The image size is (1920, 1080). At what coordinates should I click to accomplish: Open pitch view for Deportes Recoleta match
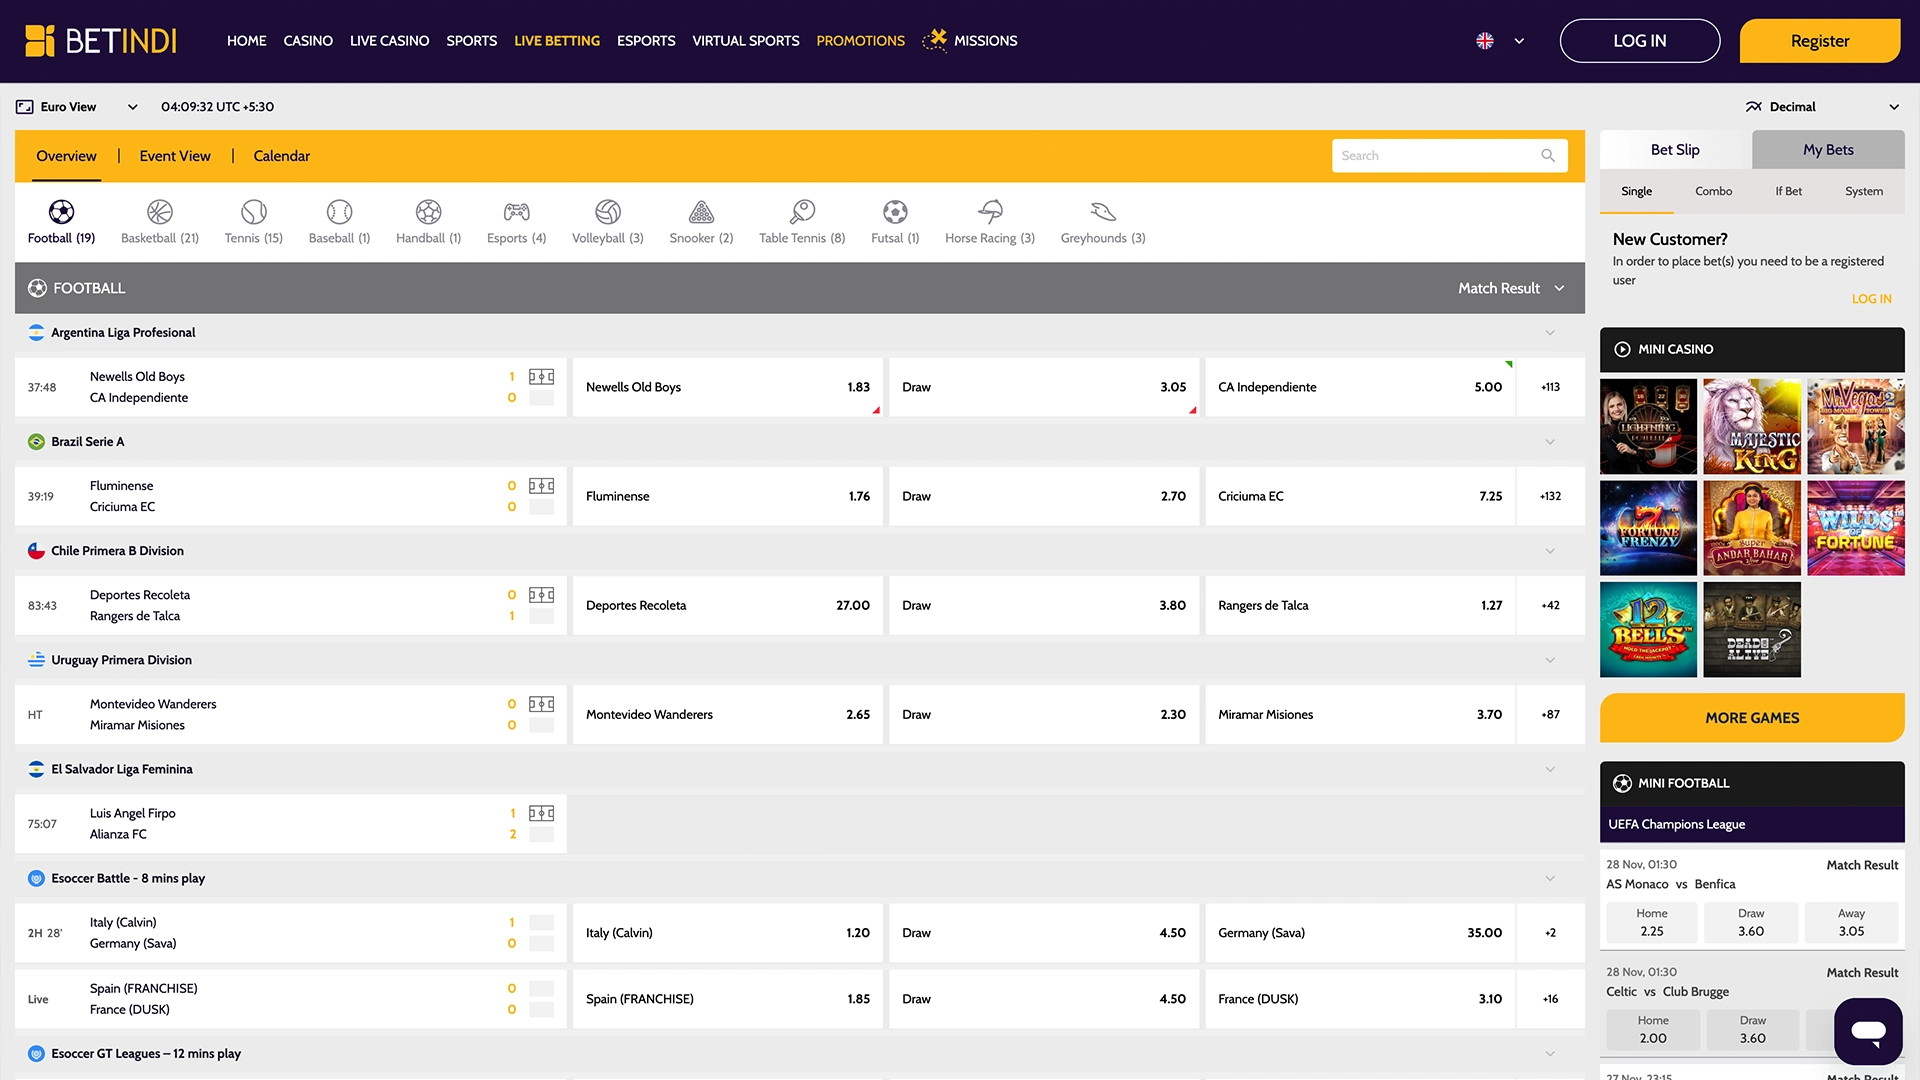point(541,595)
